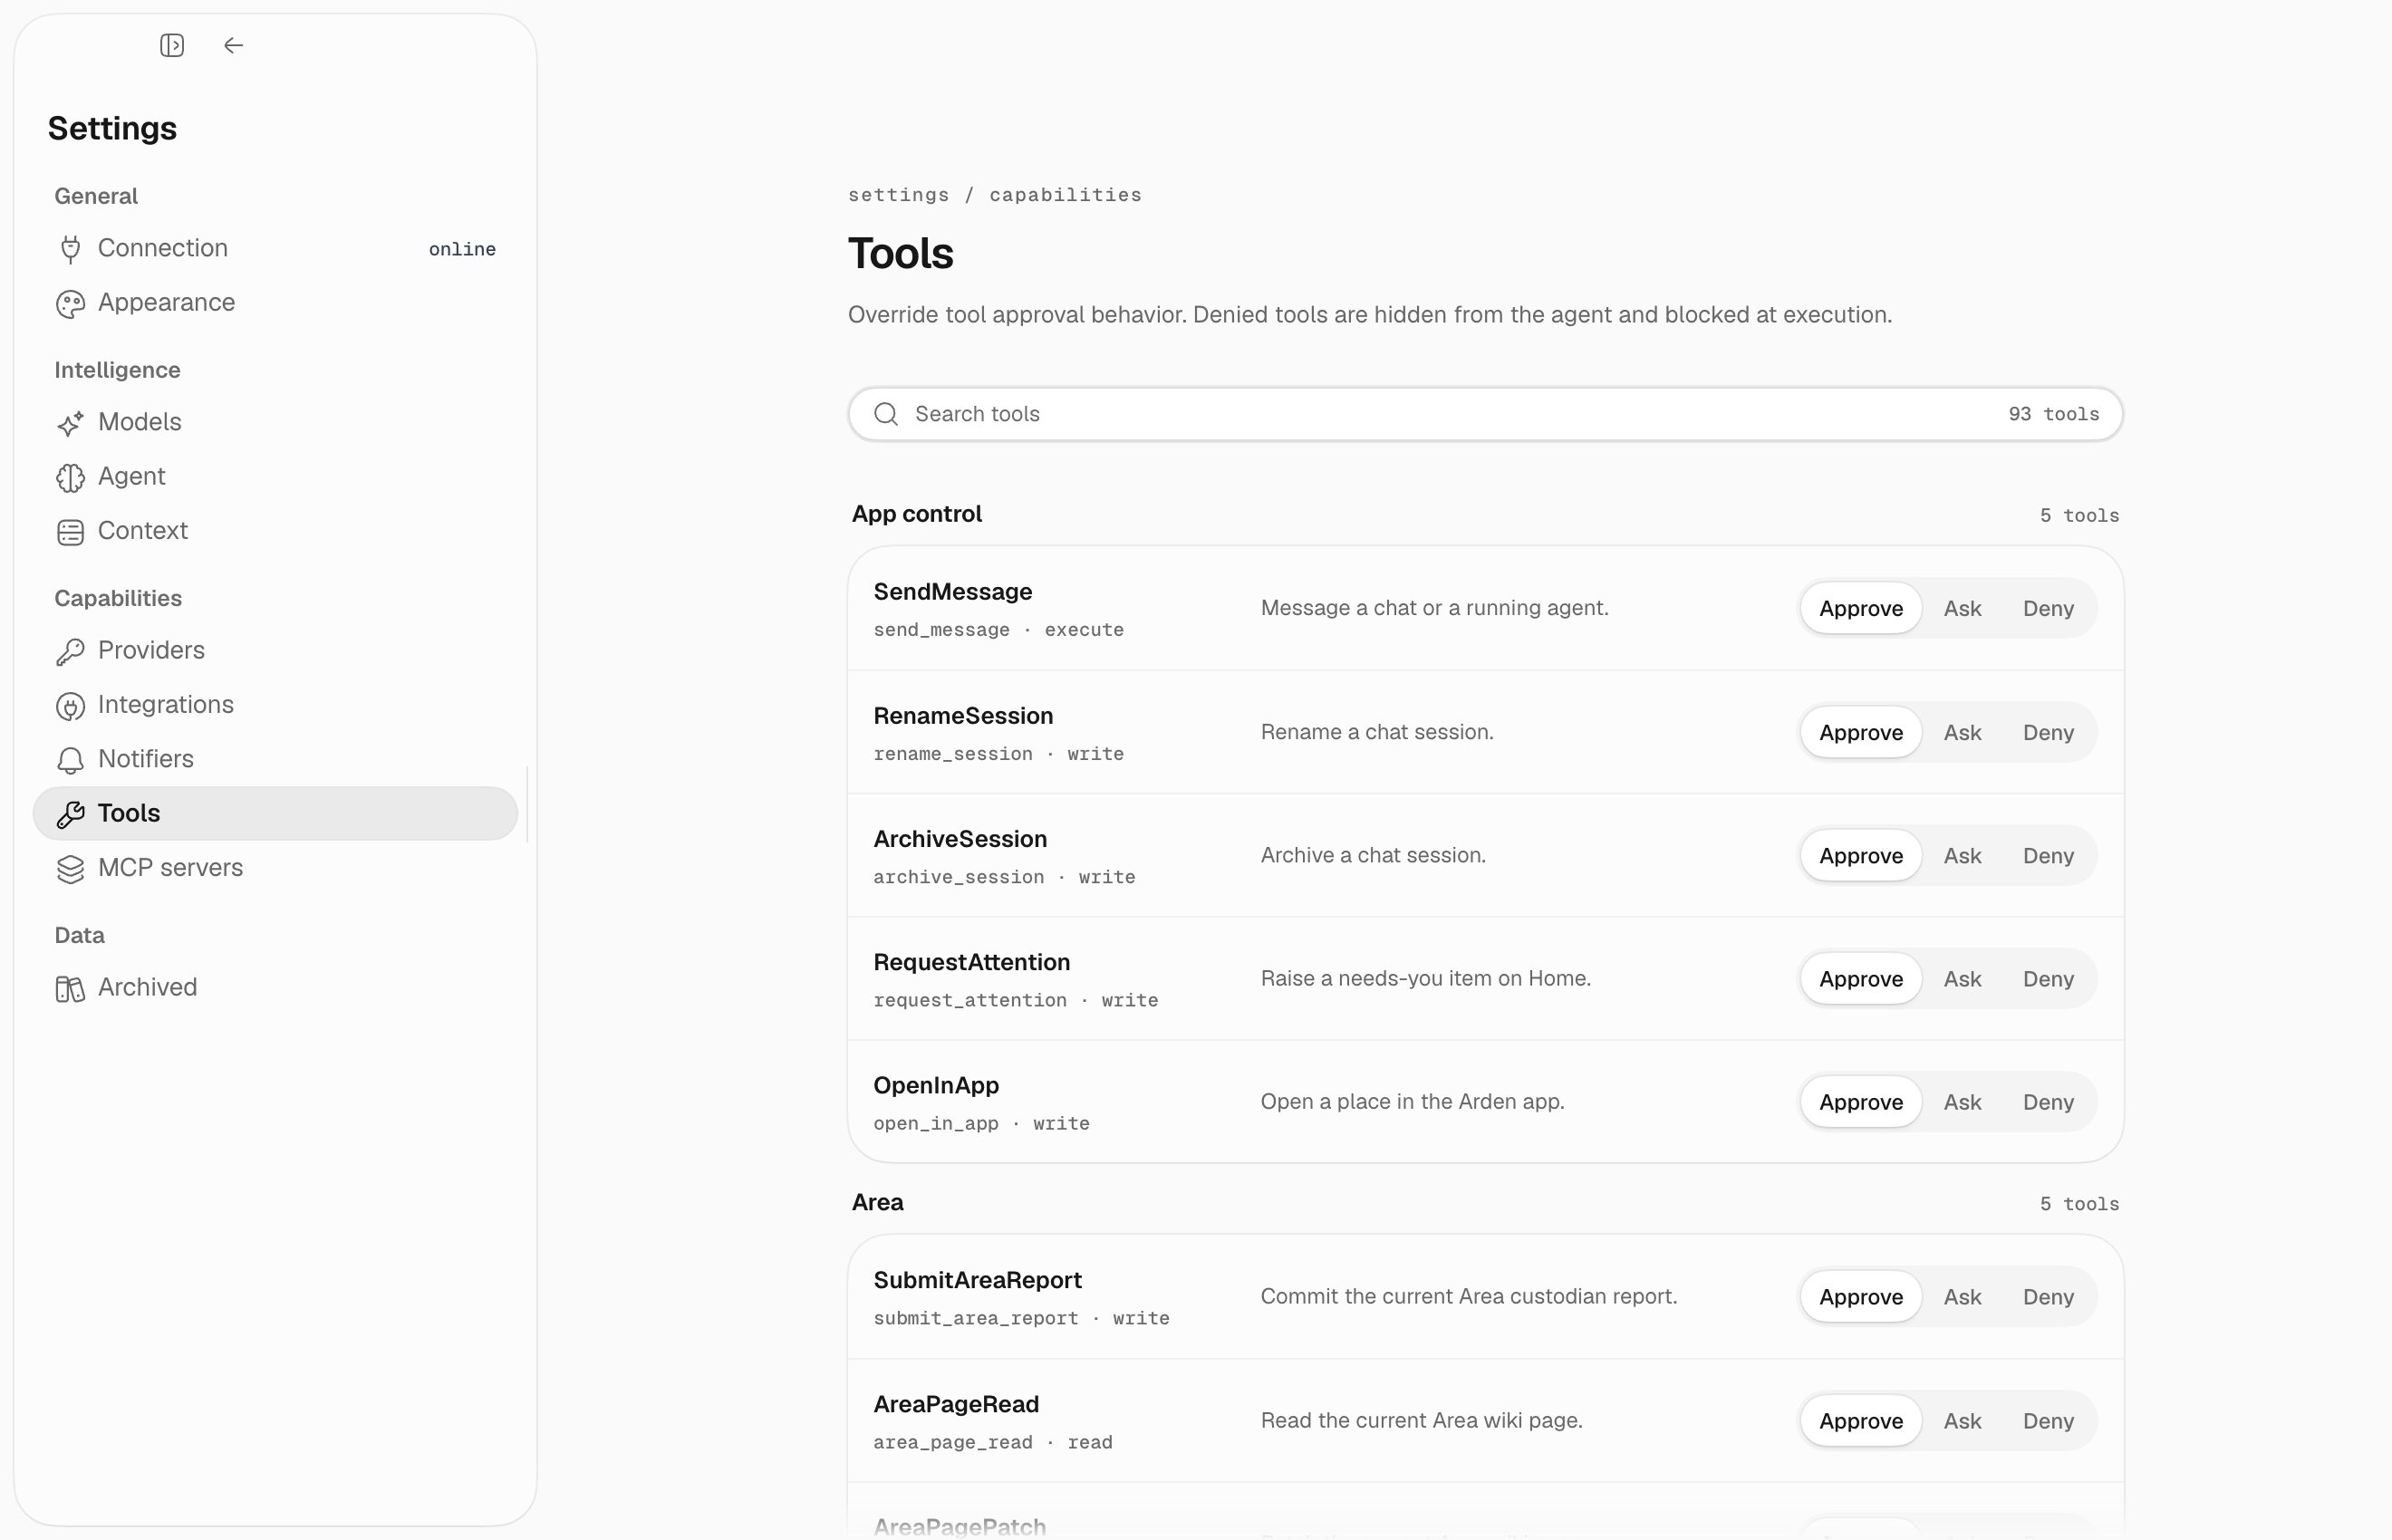
Task: Click the Models sparkle icon
Action: [70, 423]
